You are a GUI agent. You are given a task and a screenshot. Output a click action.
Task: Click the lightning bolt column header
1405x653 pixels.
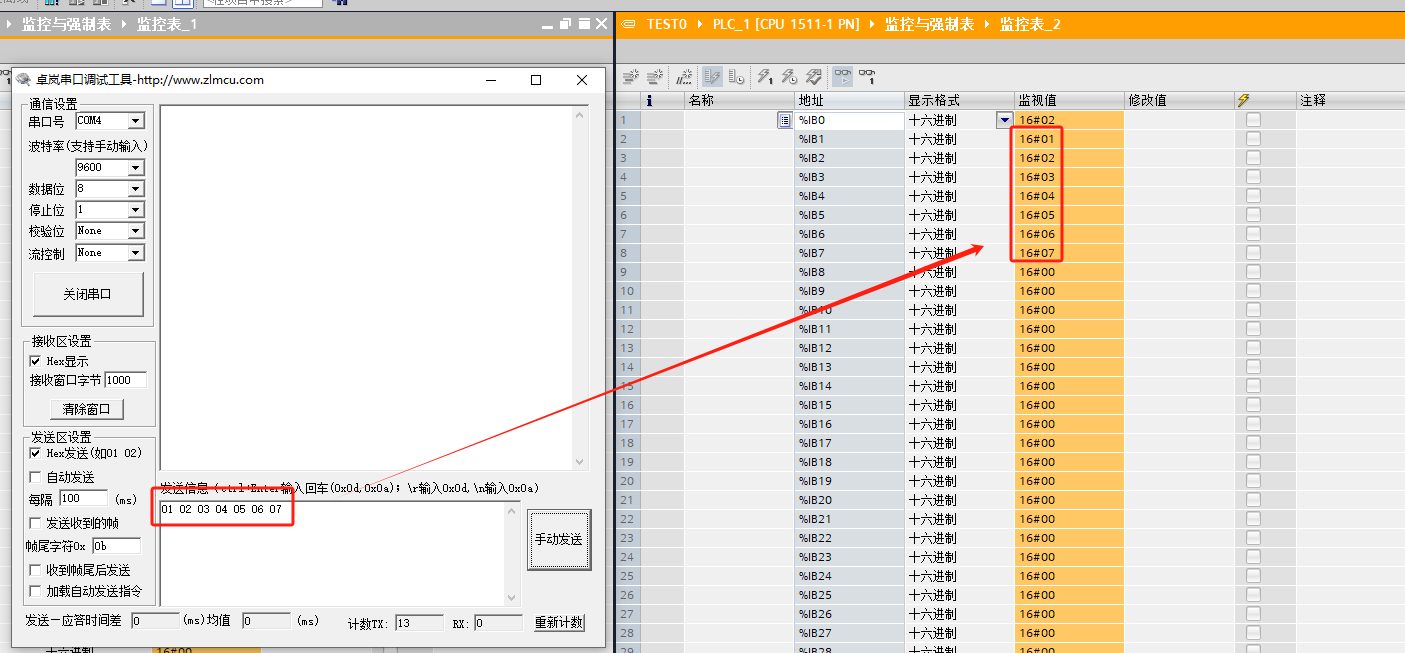(x=1243, y=100)
